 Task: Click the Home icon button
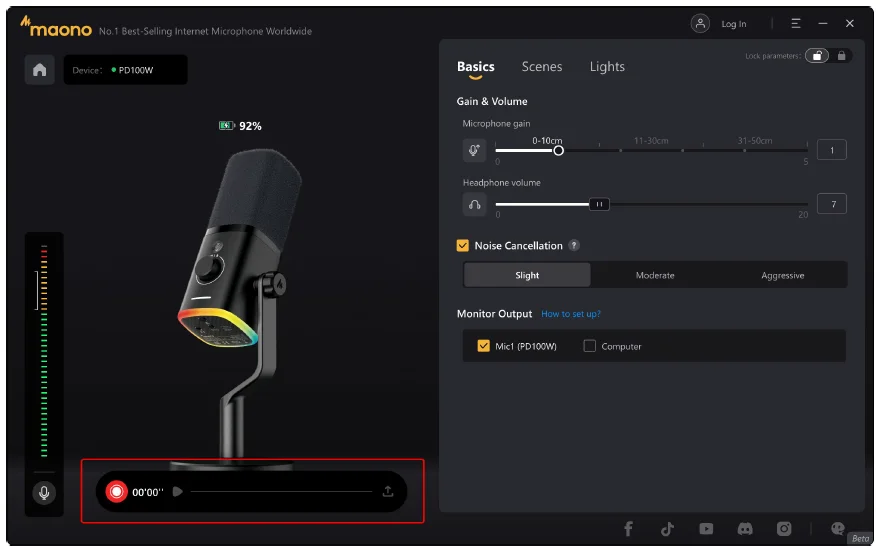pyautogui.click(x=40, y=70)
